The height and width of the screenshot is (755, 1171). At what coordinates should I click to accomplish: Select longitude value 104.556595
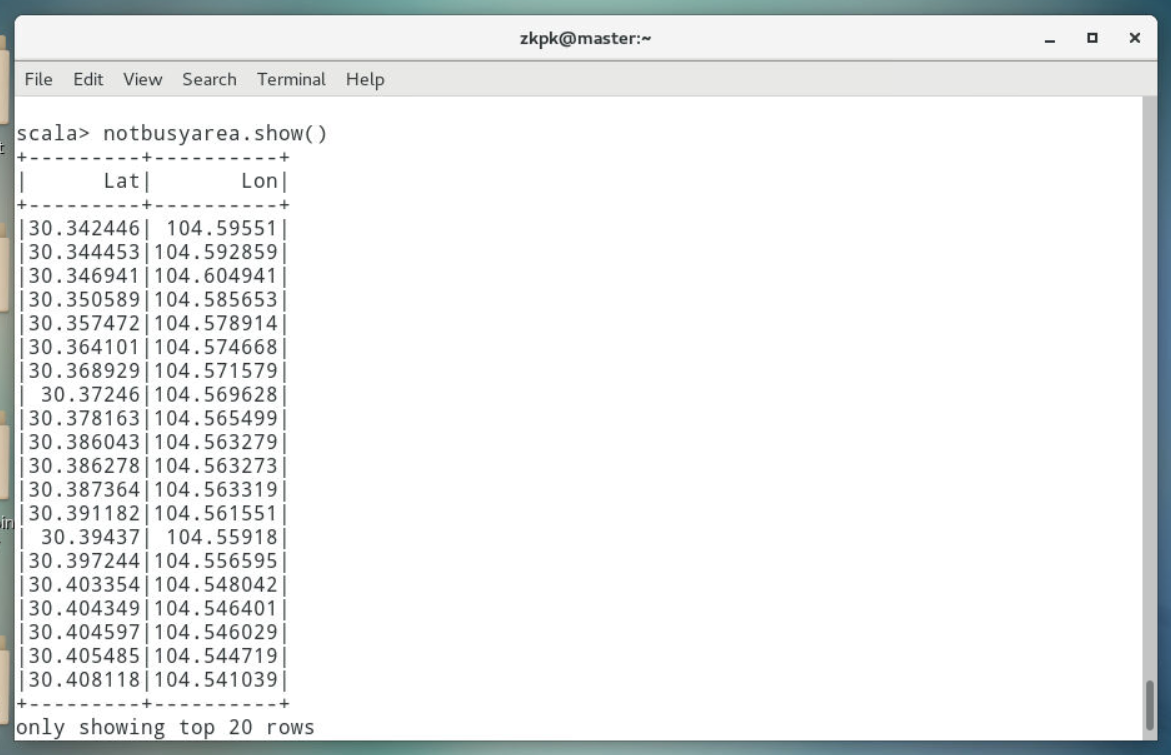(x=216, y=561)
